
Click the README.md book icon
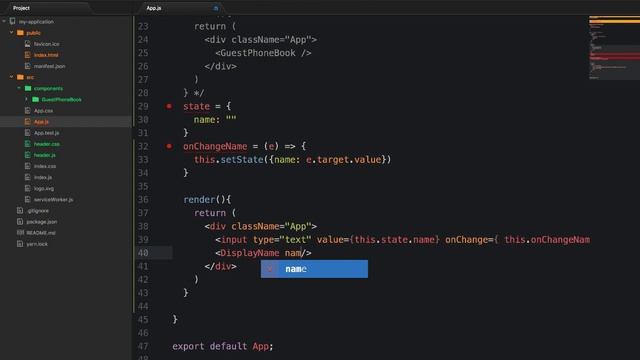coord(20,233)
